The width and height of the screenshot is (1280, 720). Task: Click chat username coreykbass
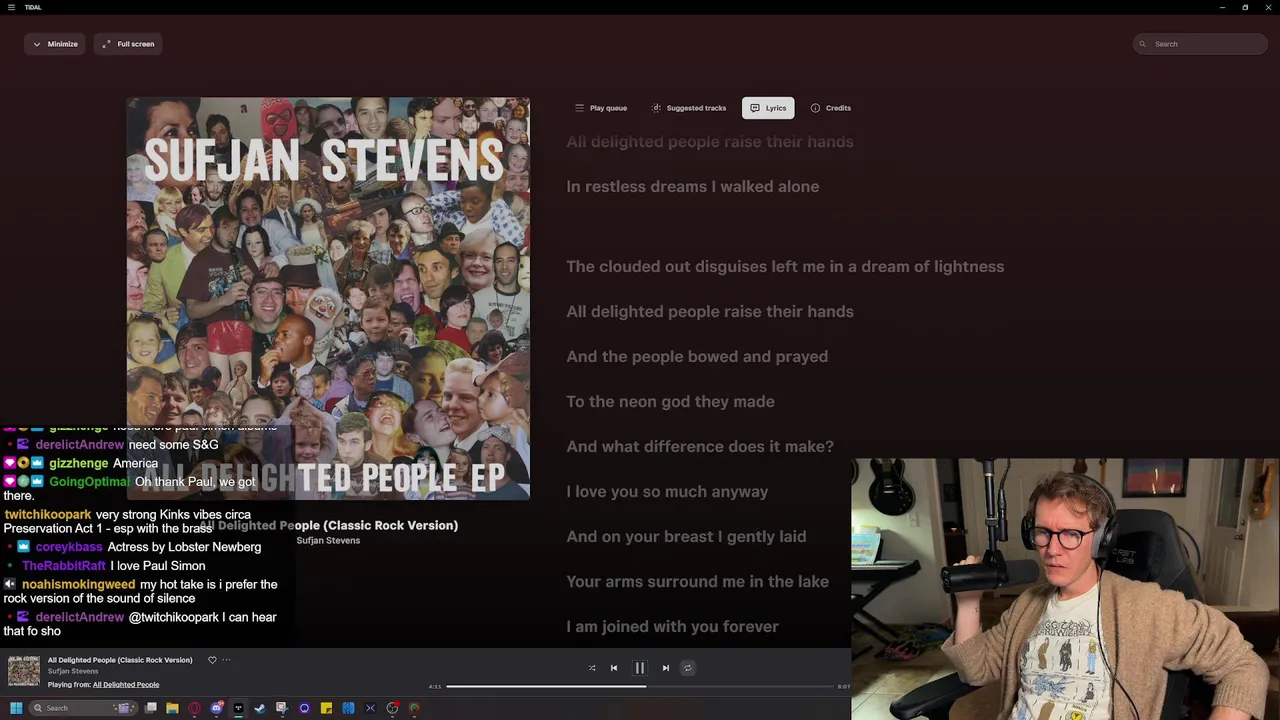(x=69, y=547)
